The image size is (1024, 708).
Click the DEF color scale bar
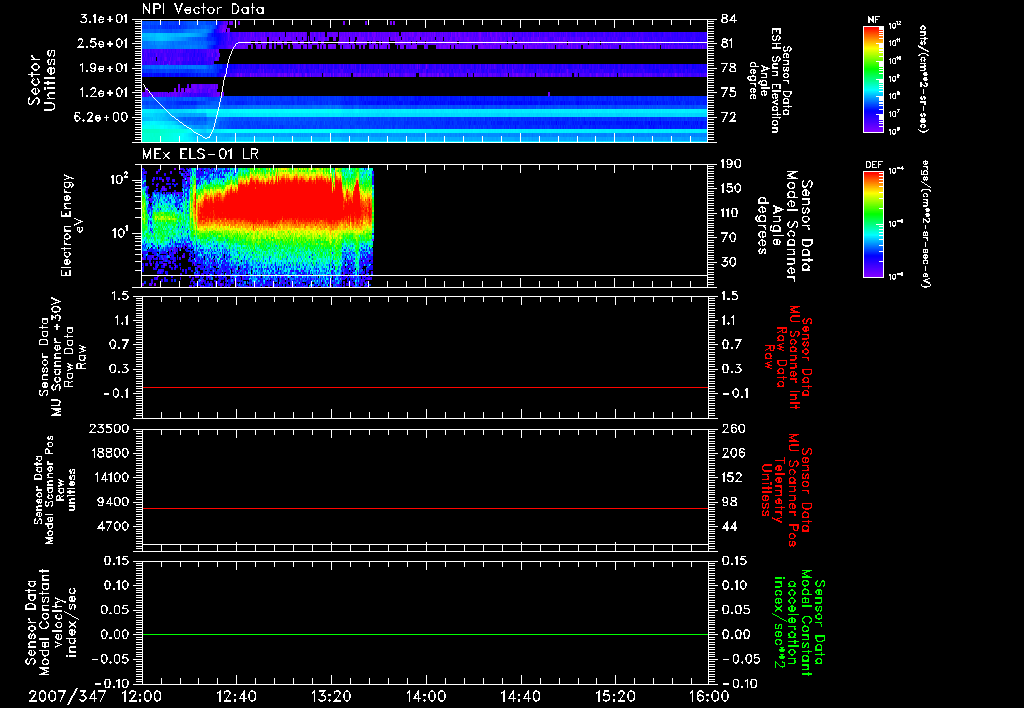[874, 225]
